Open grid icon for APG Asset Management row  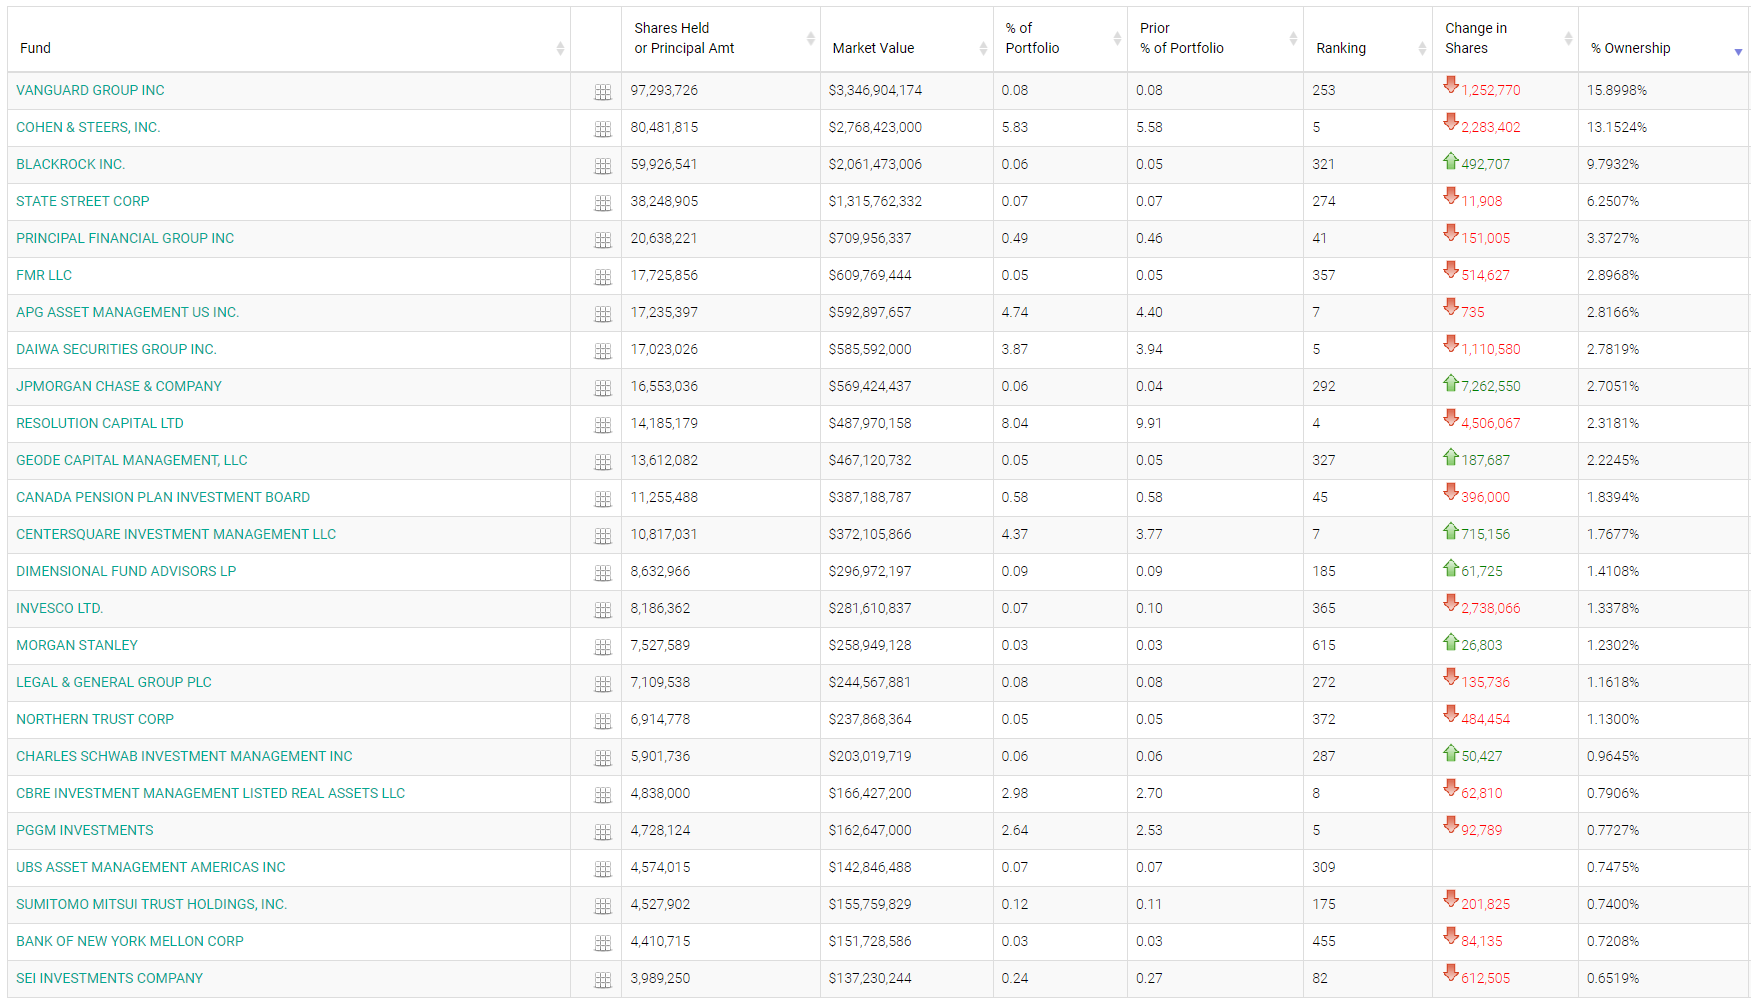602,314
